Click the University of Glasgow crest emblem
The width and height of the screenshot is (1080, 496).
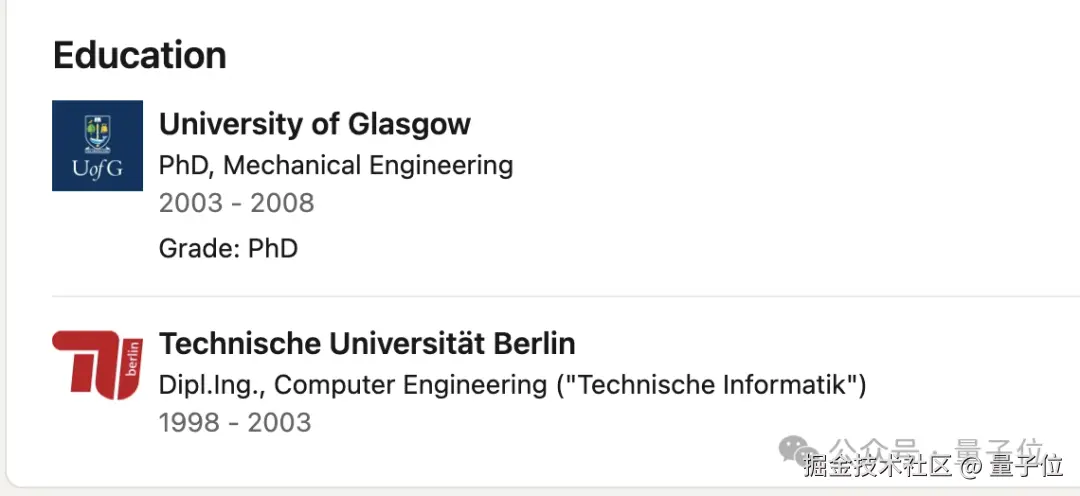tap(97, 133)
